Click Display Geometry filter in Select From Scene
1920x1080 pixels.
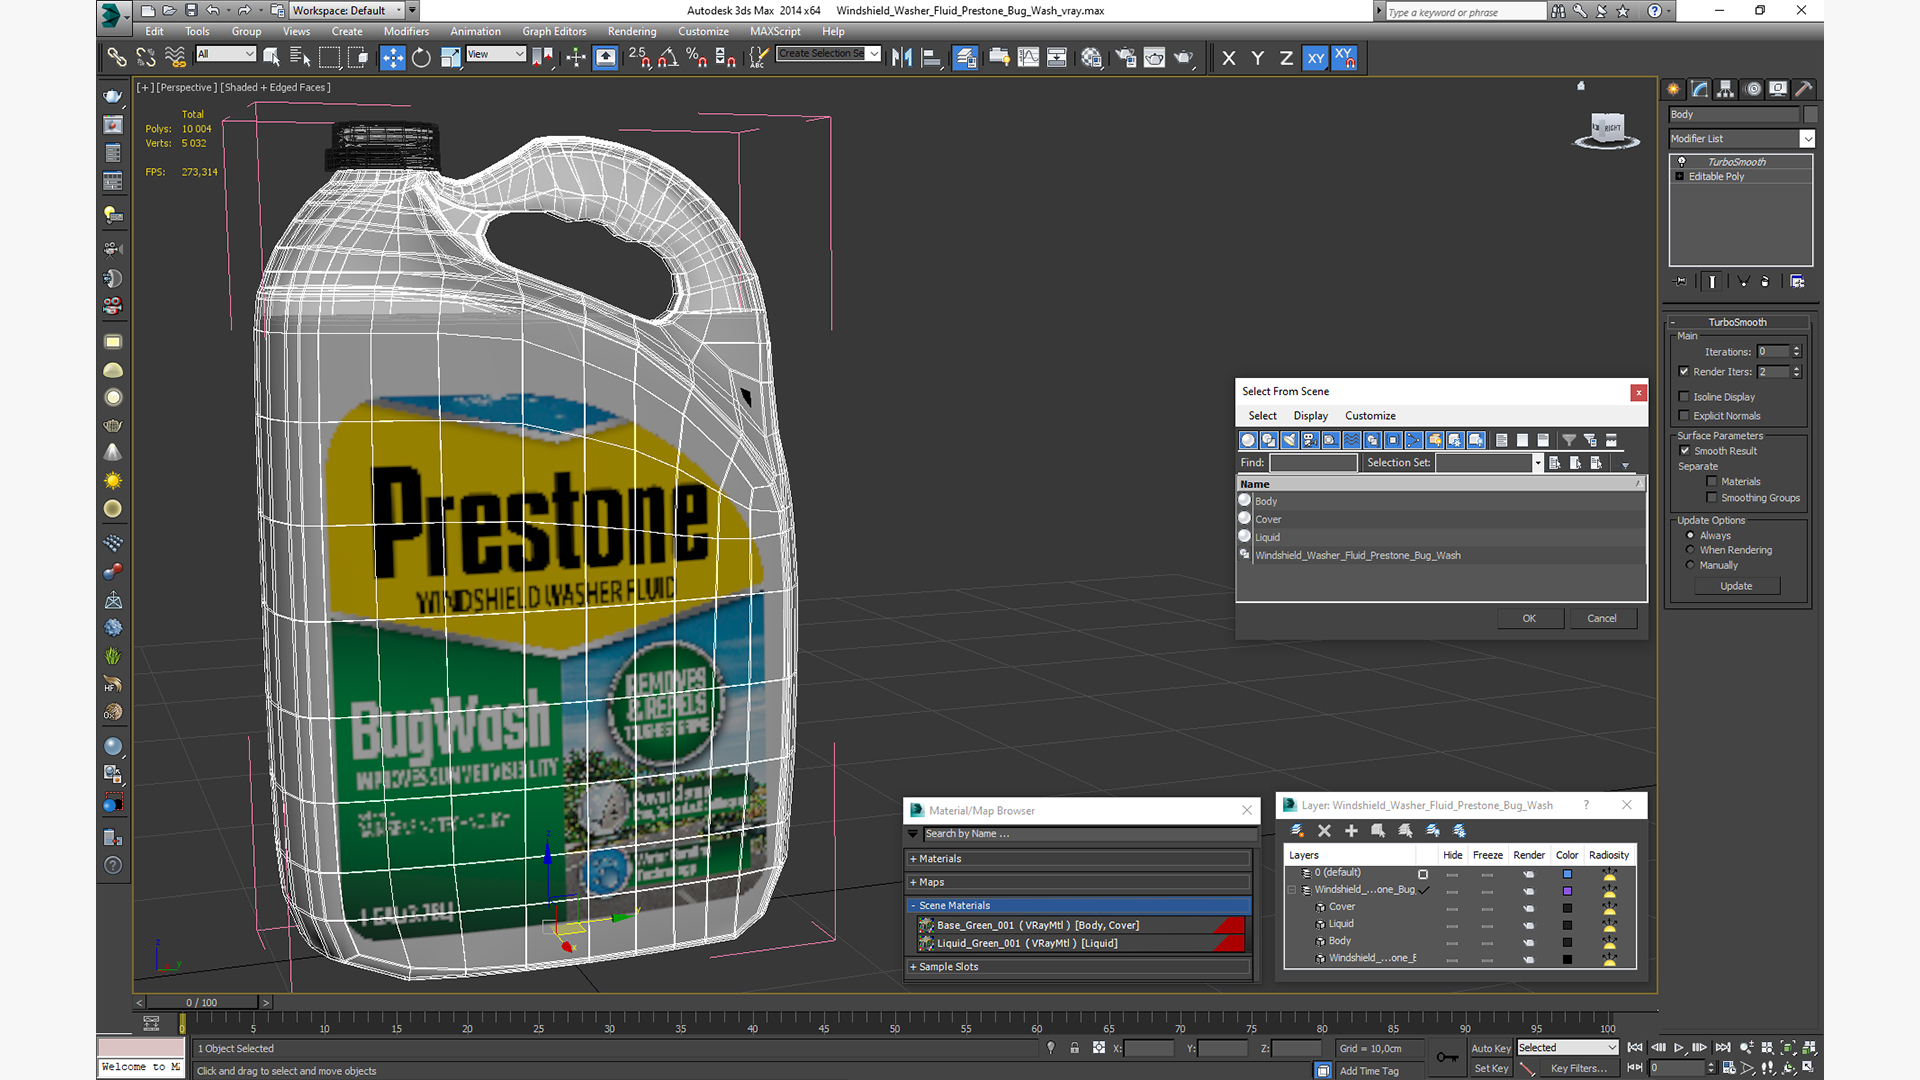(1247, 440)
